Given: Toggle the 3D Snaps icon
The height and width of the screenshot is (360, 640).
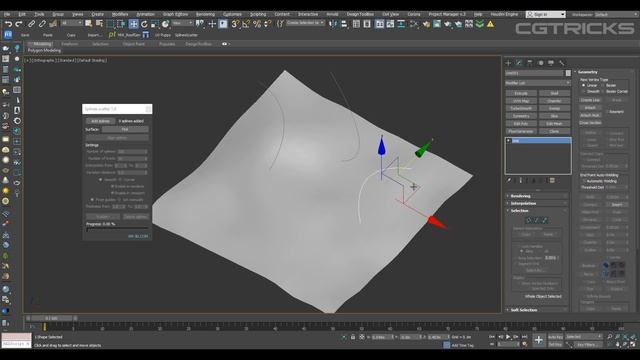Looking at the screenshot, I should point(235,24).
